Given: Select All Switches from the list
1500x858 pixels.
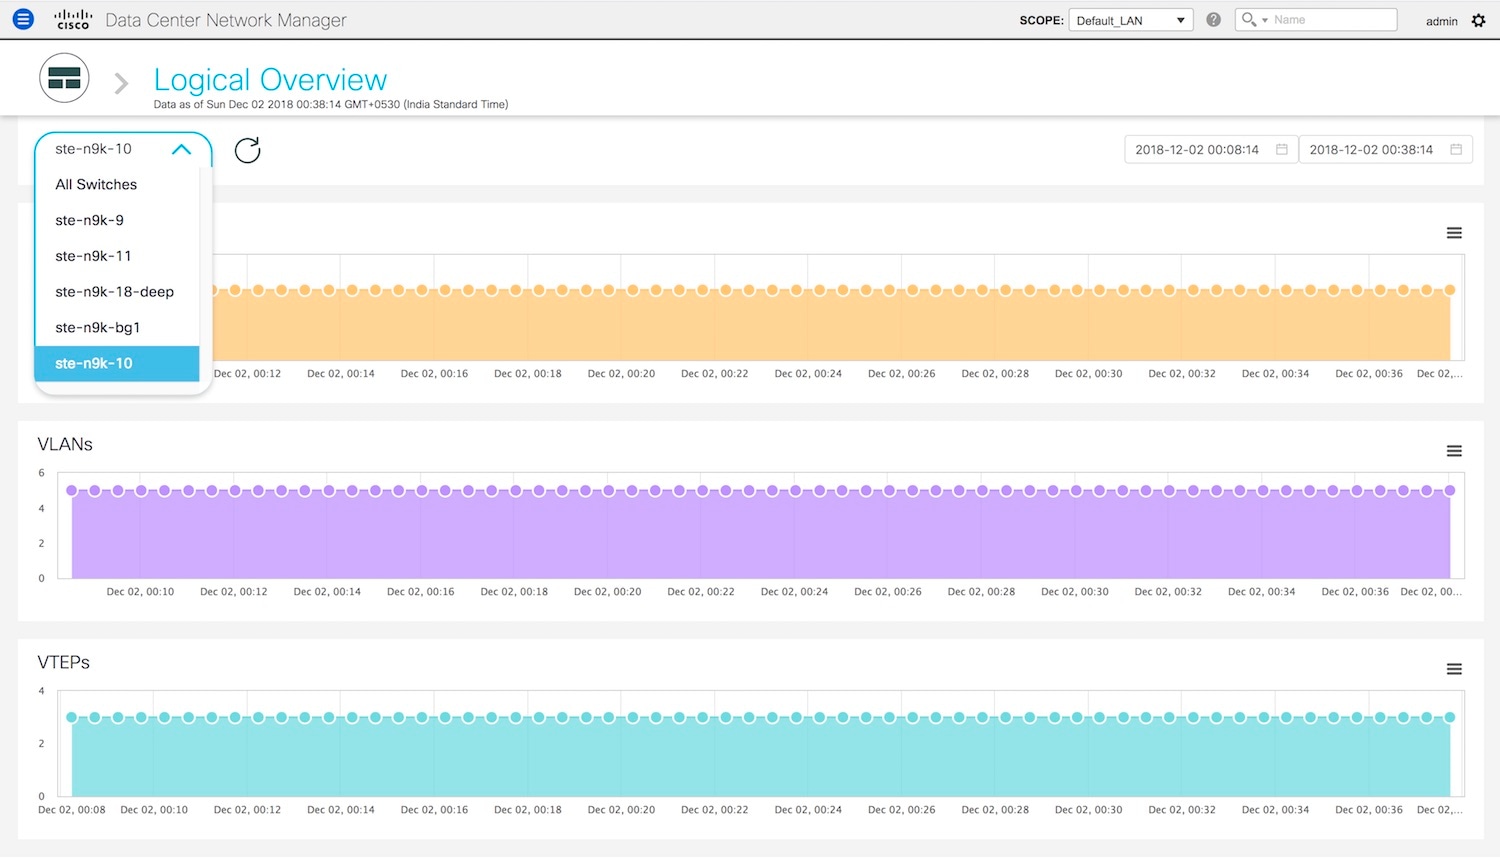Looking at the screenshot, I should (117, 185).
